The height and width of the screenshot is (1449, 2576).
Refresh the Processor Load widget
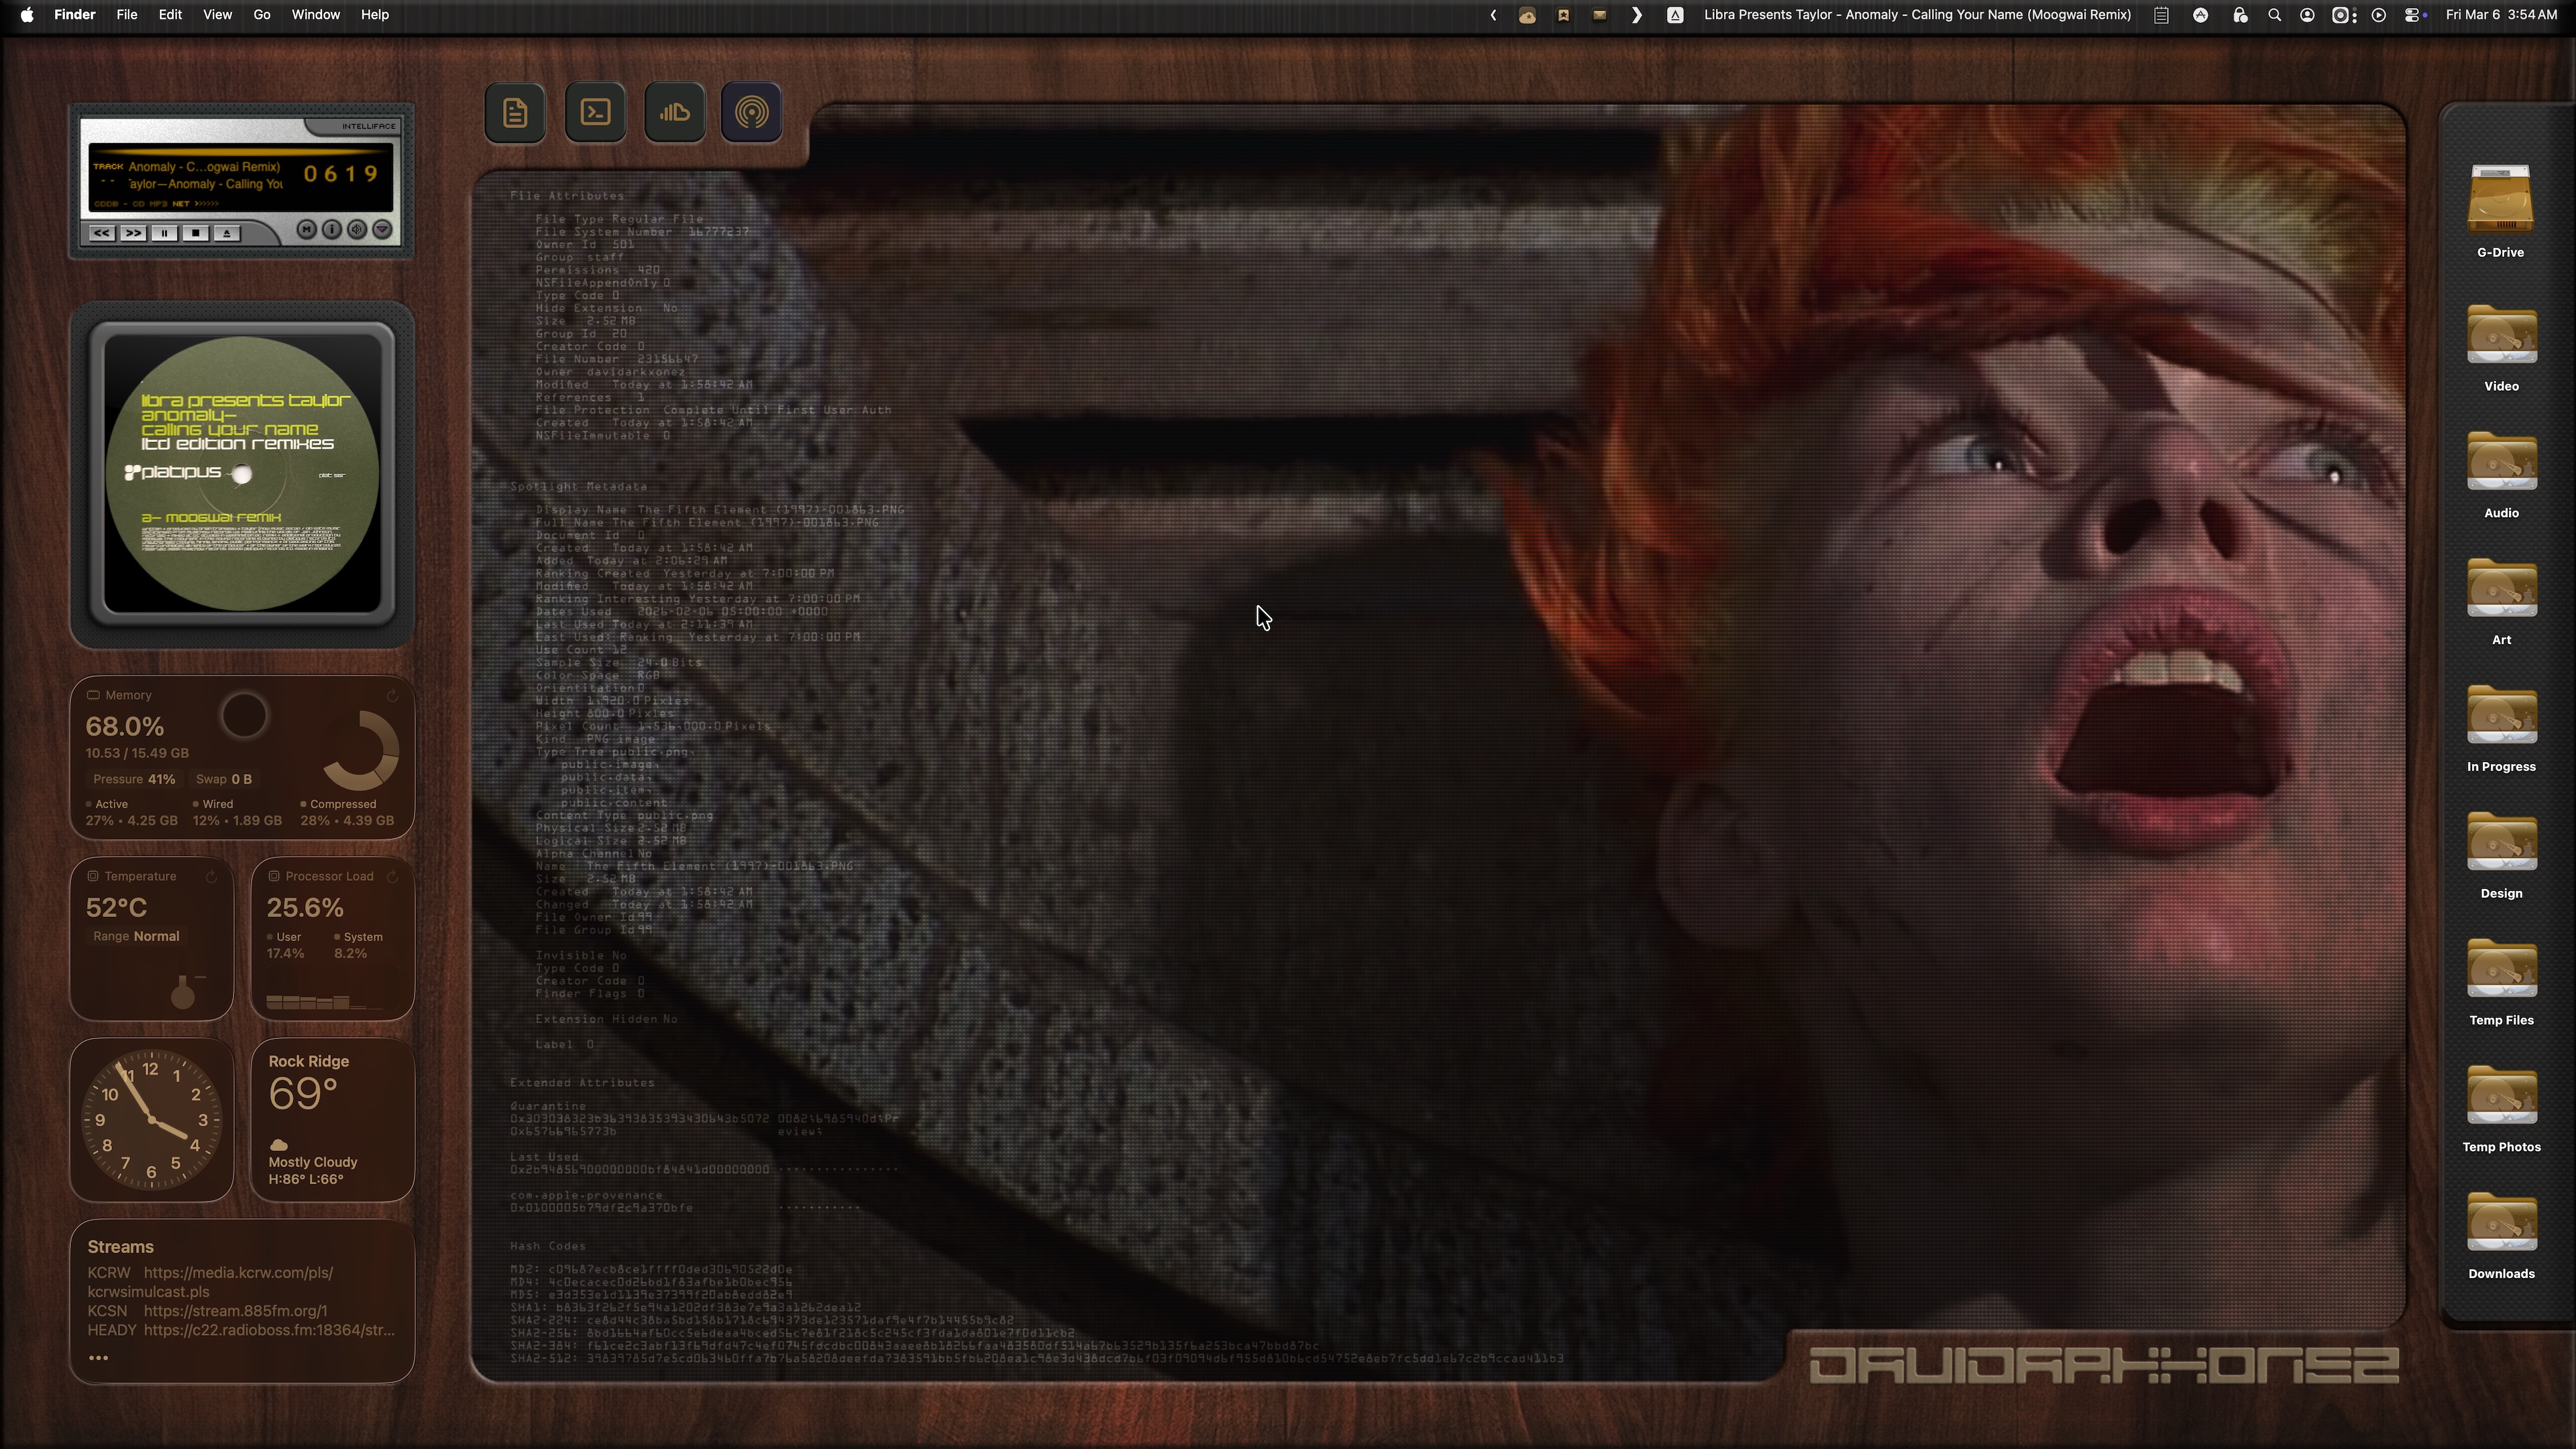[x=392, y=876]
